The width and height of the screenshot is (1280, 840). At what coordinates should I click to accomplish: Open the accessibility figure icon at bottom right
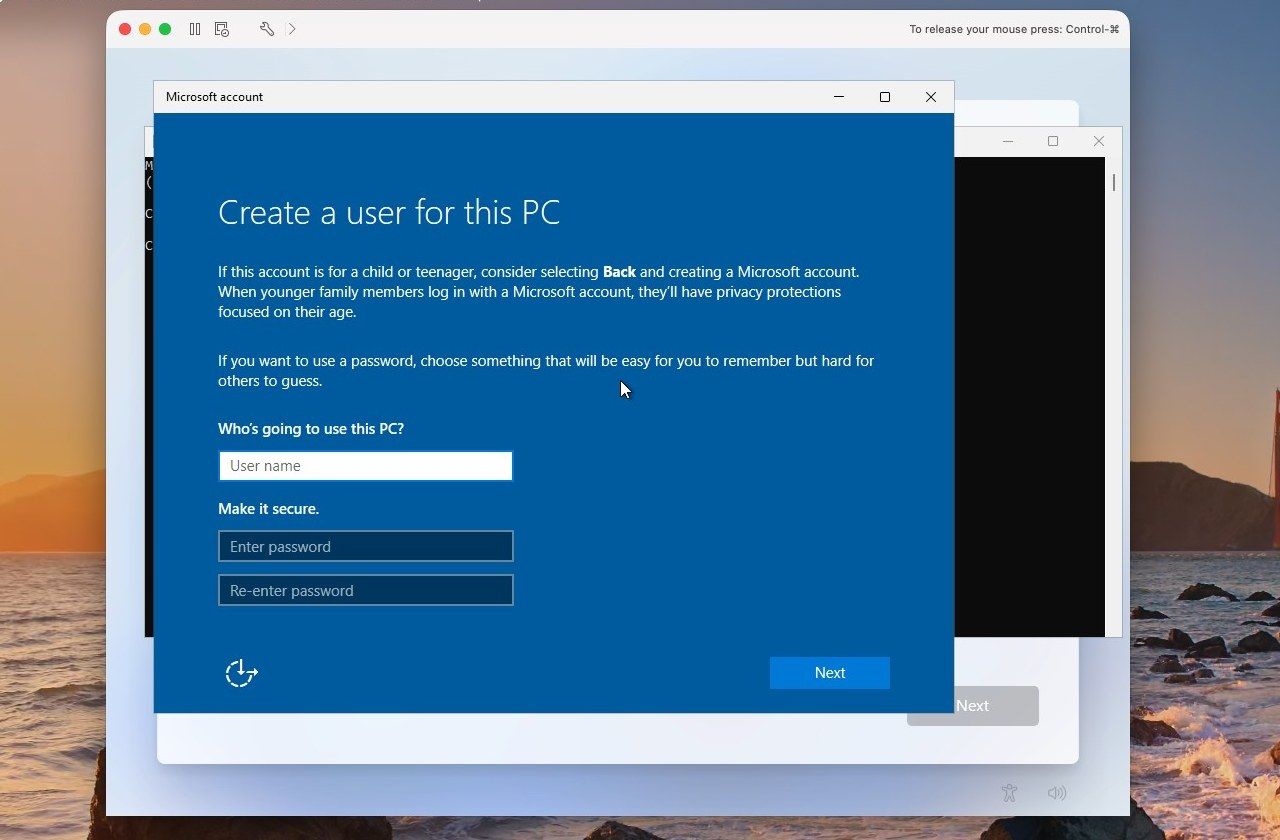pos(1009,793)
